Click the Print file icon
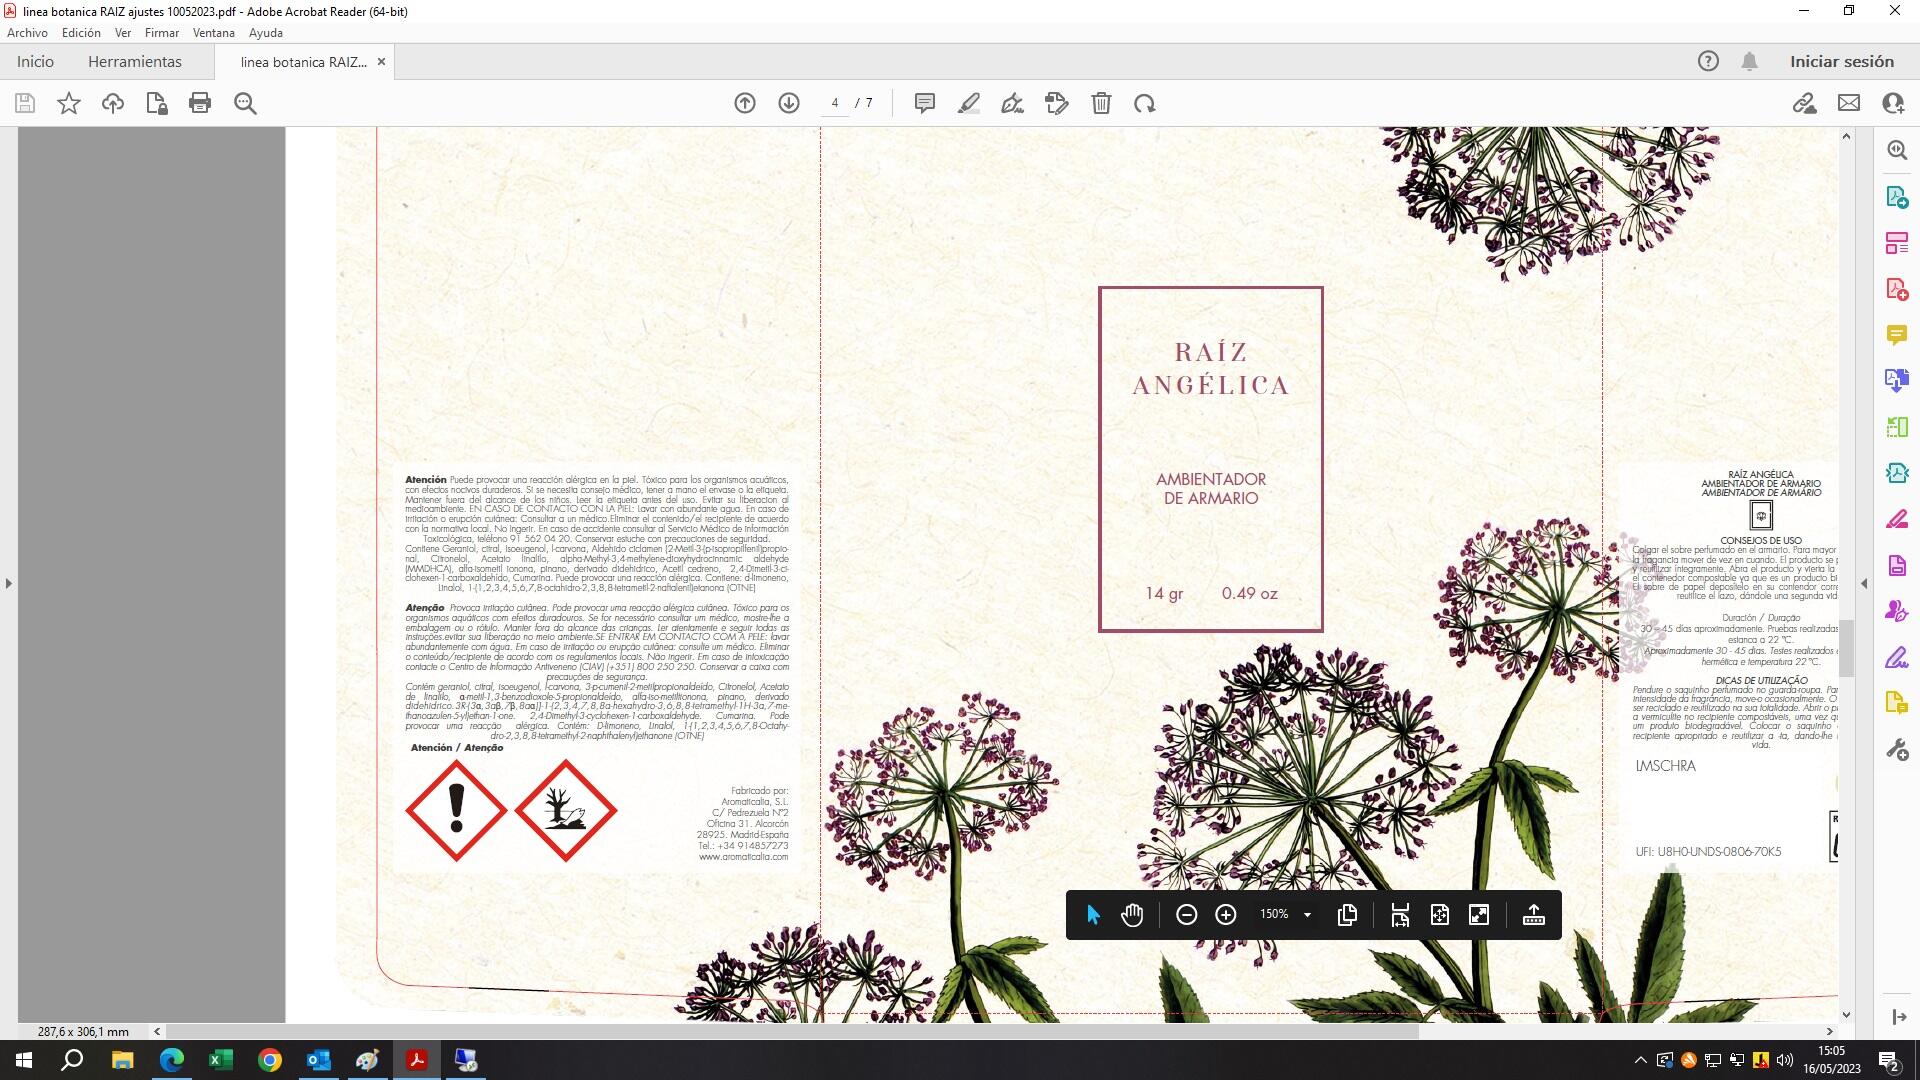The width and height of the screenshot is (1920, 1080). 200,103
